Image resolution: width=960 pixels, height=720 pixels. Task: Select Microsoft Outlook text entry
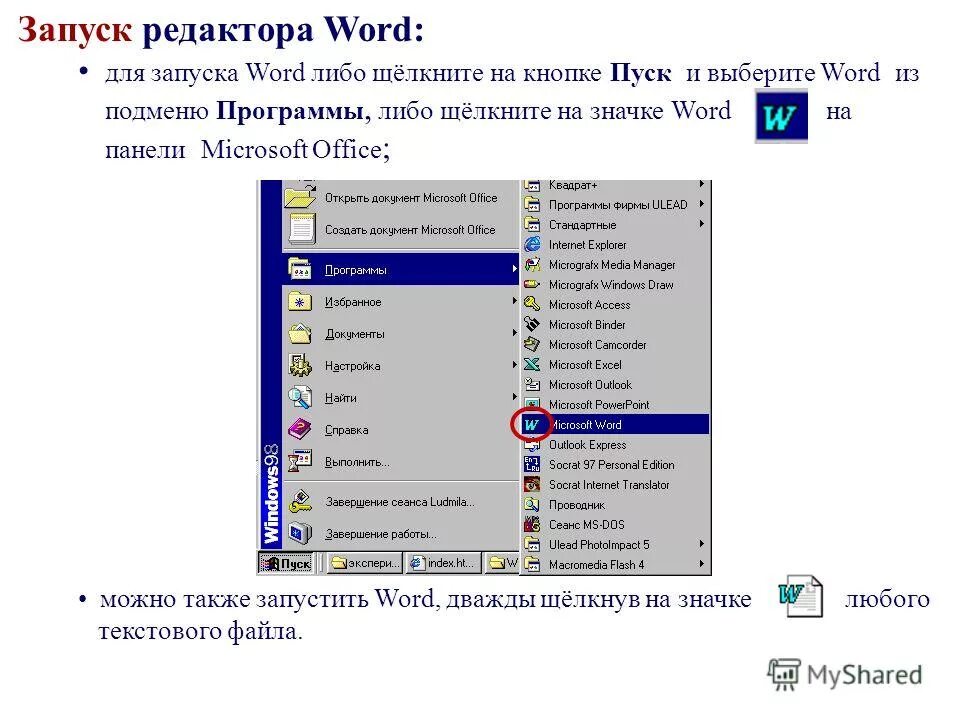590,385
